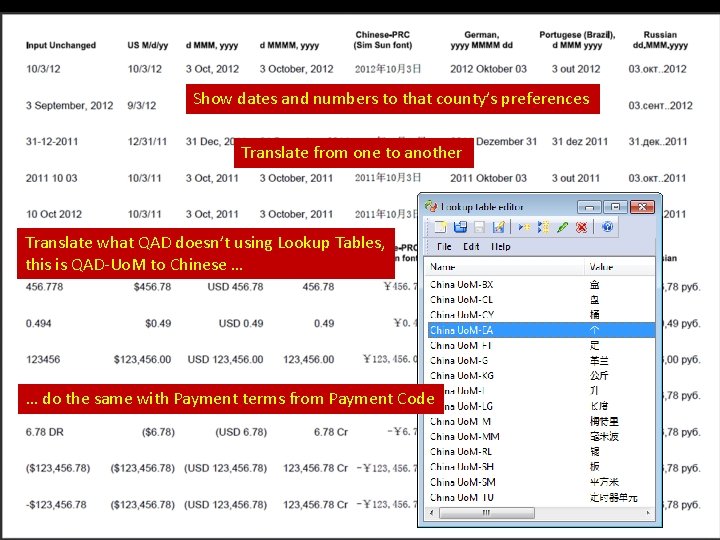Click the input number '456.778'
Screen dimensions: 720x540
[x=45, y=287]
